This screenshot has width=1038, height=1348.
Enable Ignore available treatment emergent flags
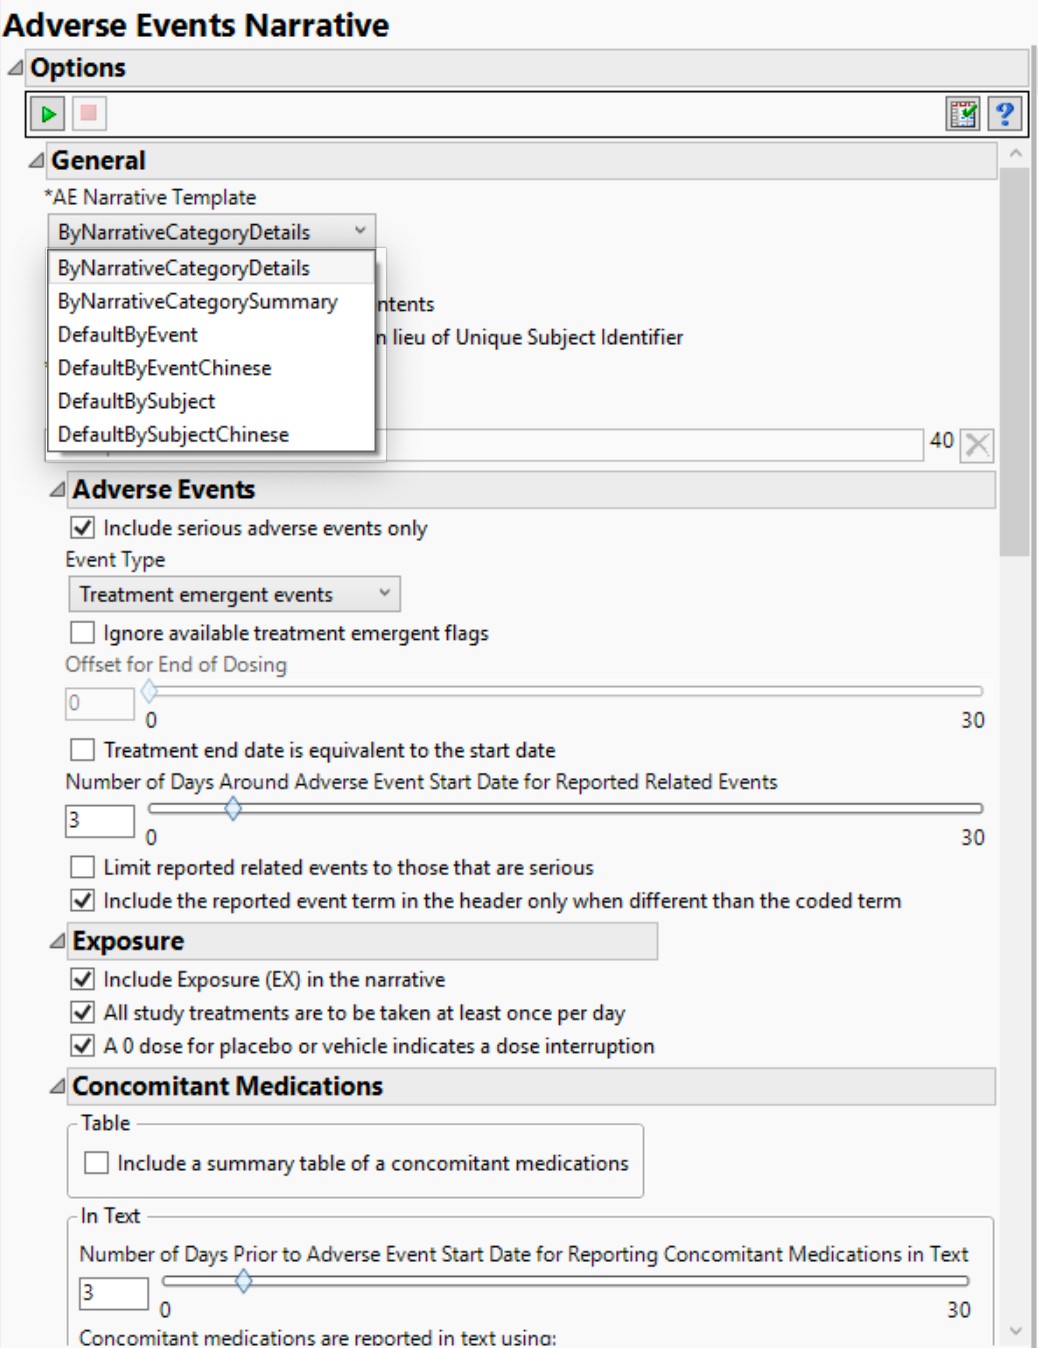pyautogui.click(x=83, y=633)
